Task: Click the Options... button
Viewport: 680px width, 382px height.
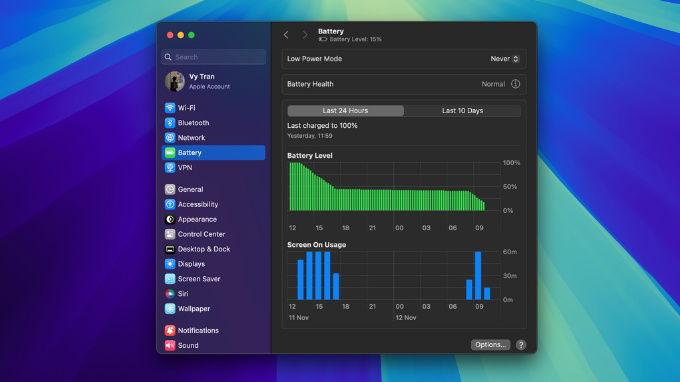Action: point(490,345)
